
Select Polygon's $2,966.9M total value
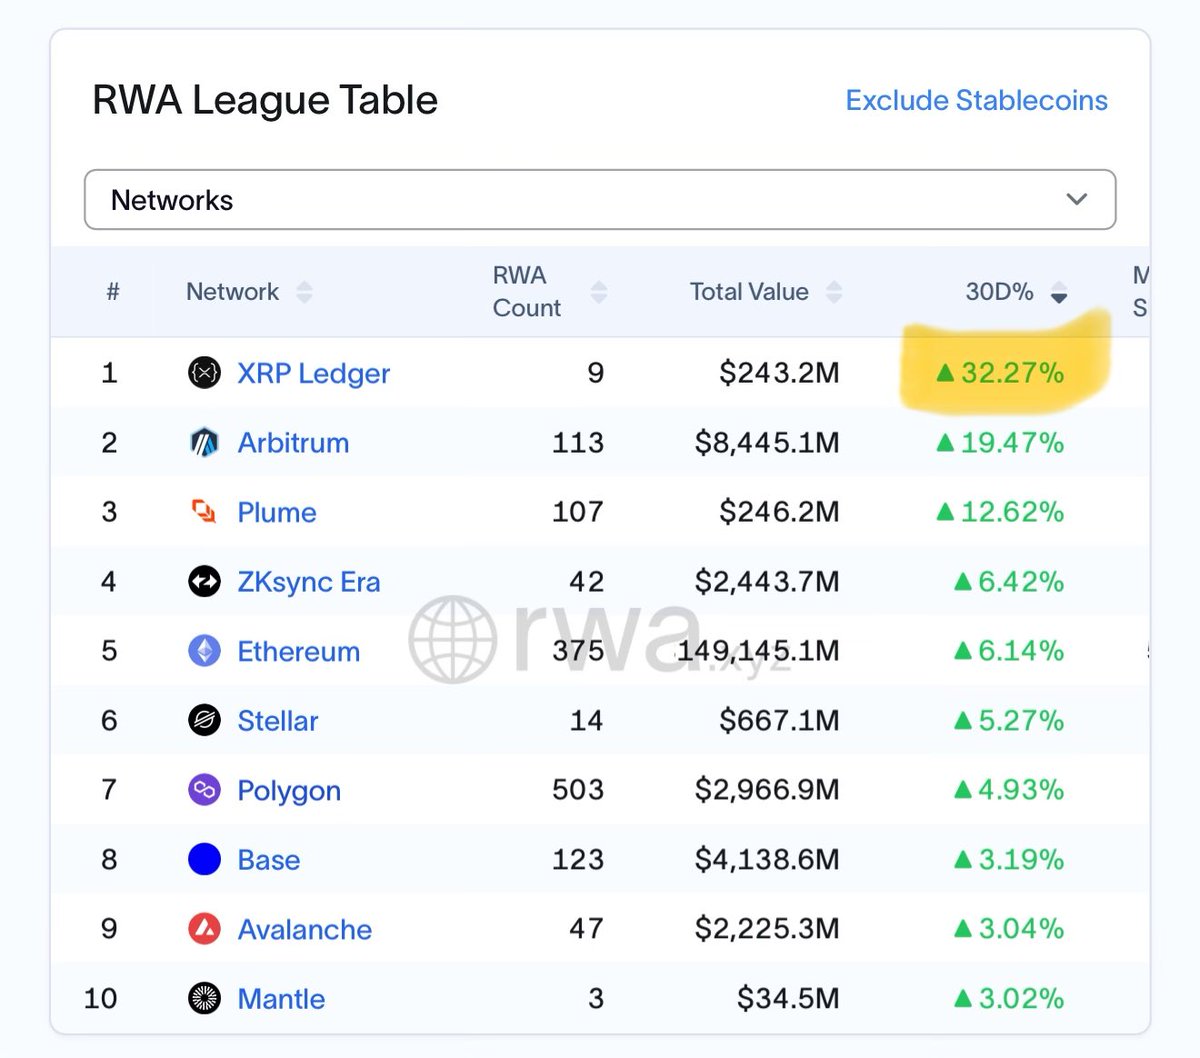767,790
